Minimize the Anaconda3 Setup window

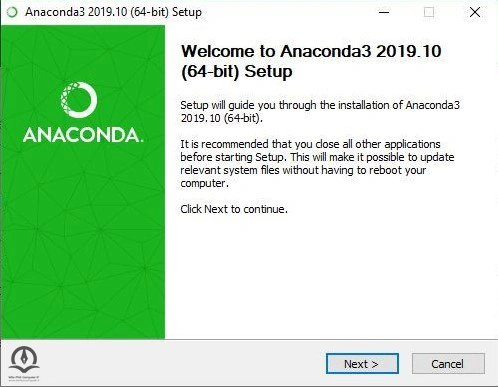[384, 12]
